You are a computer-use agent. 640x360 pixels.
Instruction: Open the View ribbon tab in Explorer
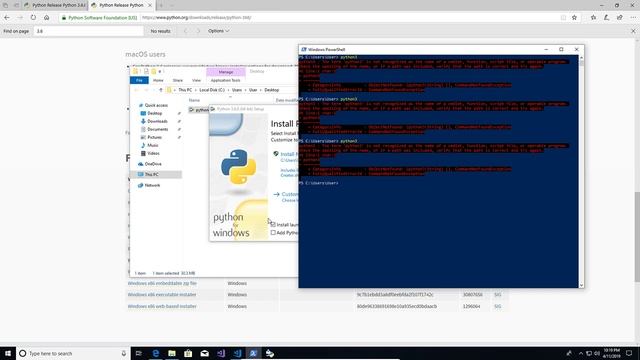point(196,80)
